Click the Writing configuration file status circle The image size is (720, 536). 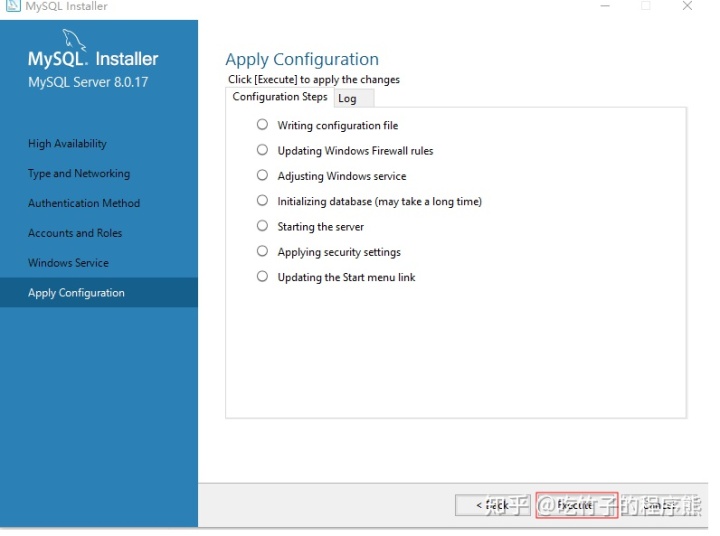click(x=262, y=124)
